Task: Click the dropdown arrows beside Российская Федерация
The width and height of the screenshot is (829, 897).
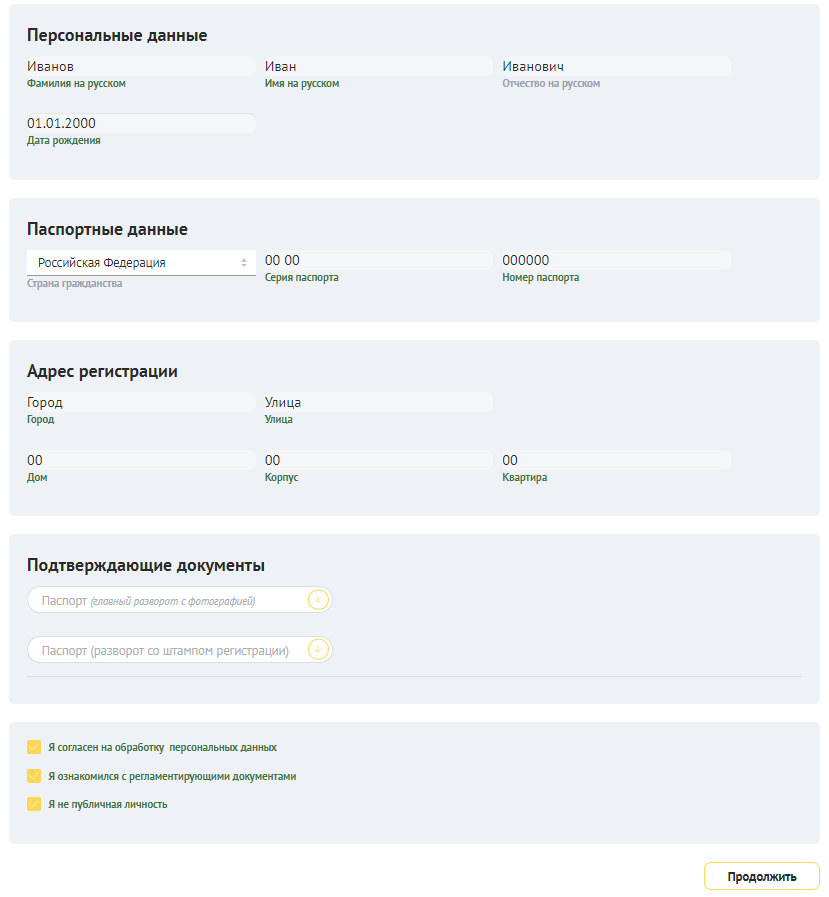Action: (x=244, y=263)
